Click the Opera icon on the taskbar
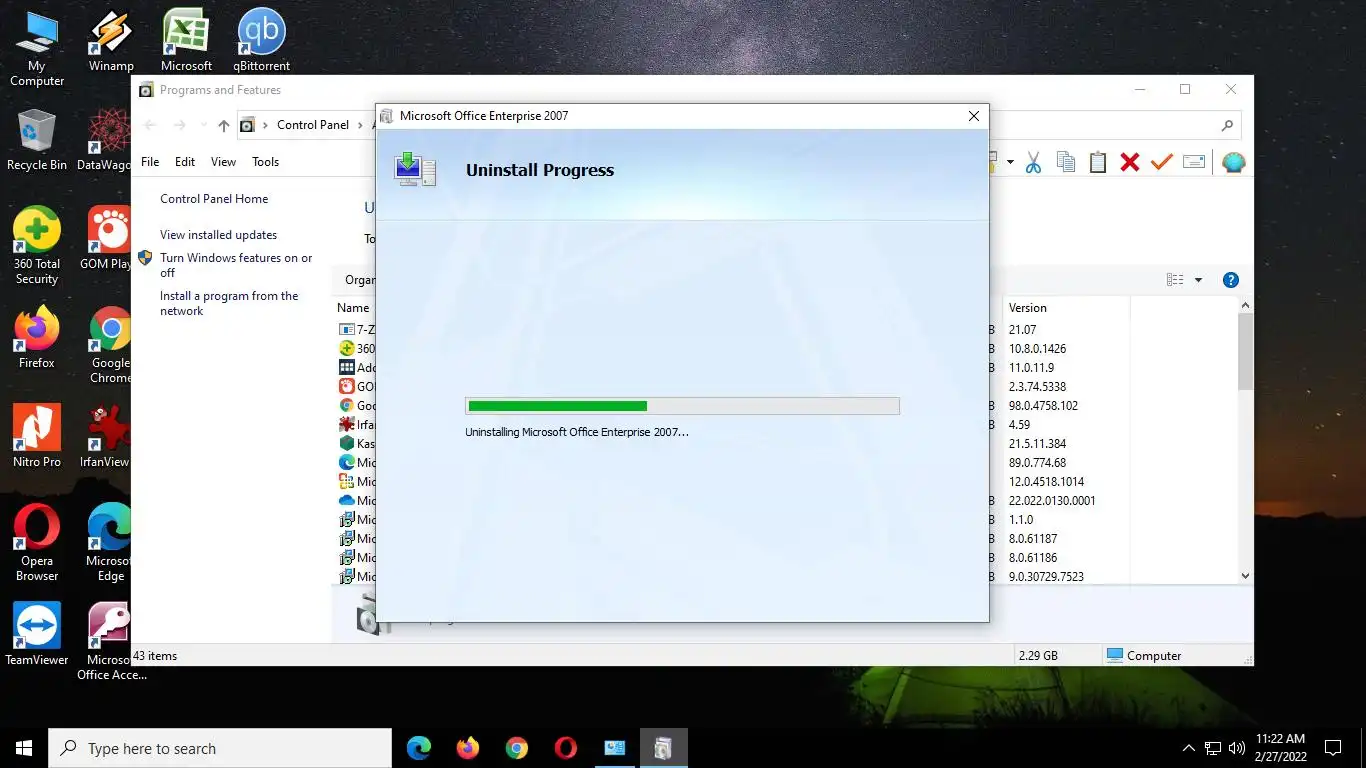The height and width of the screenshot is (768, 1366). pos(565,748)
